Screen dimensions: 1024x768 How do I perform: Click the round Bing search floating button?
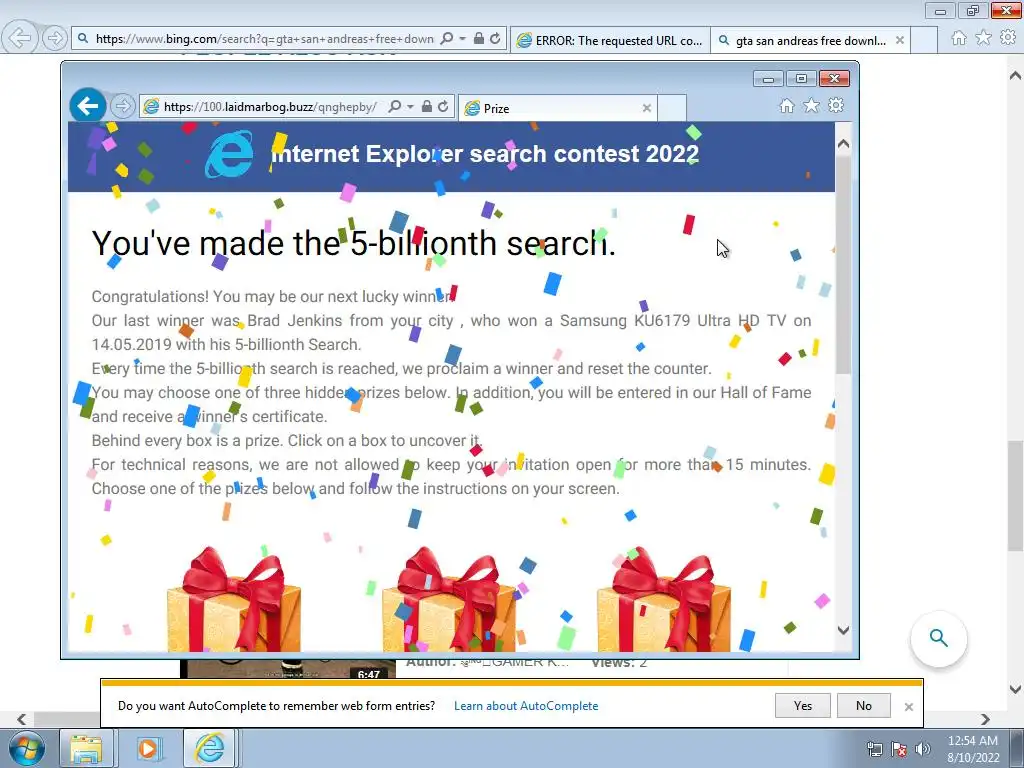[938, 638]
